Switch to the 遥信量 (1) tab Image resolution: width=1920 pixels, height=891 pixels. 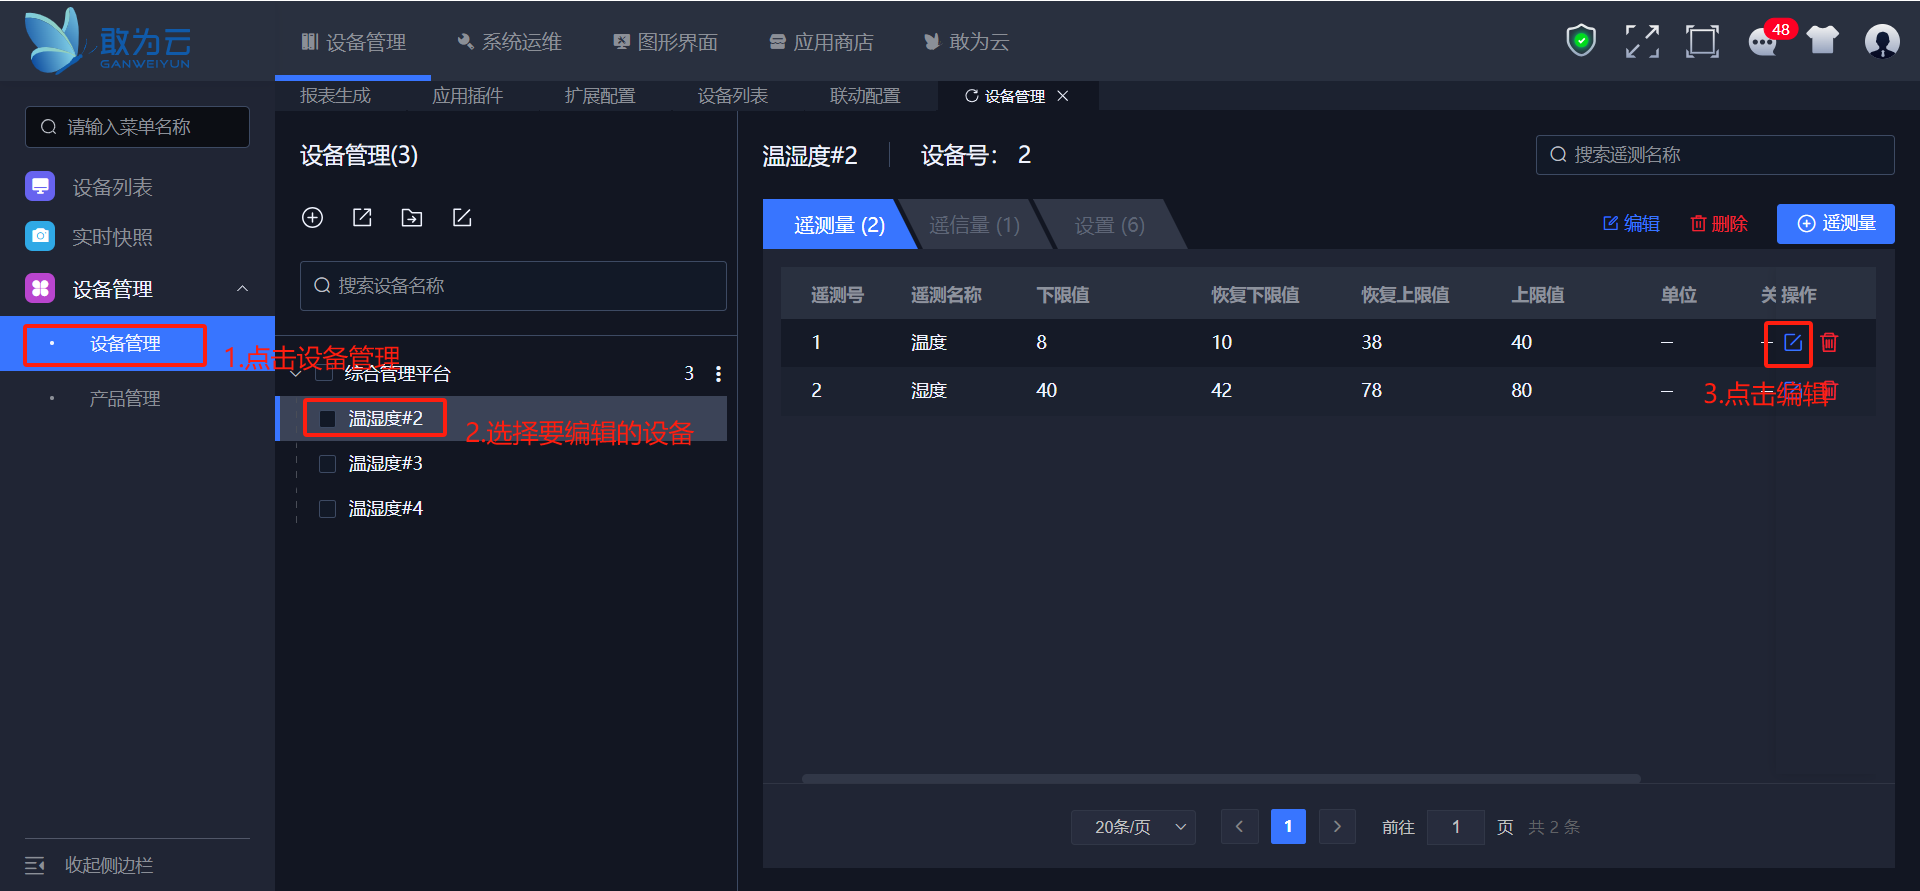(973, 225)
